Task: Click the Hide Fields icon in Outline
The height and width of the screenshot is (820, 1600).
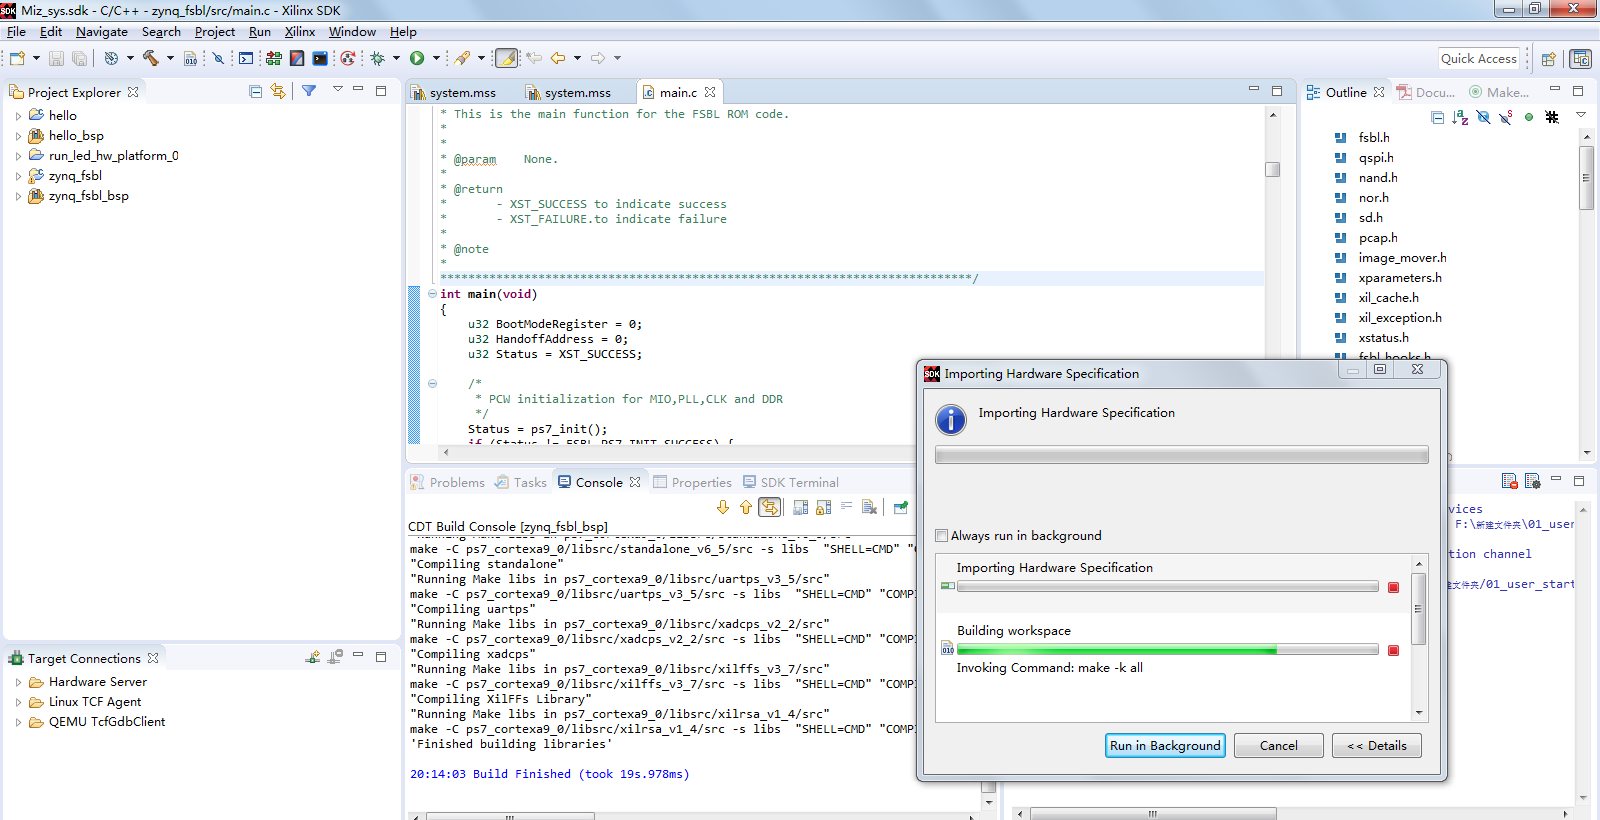Action: click(x=1483, y=117)
